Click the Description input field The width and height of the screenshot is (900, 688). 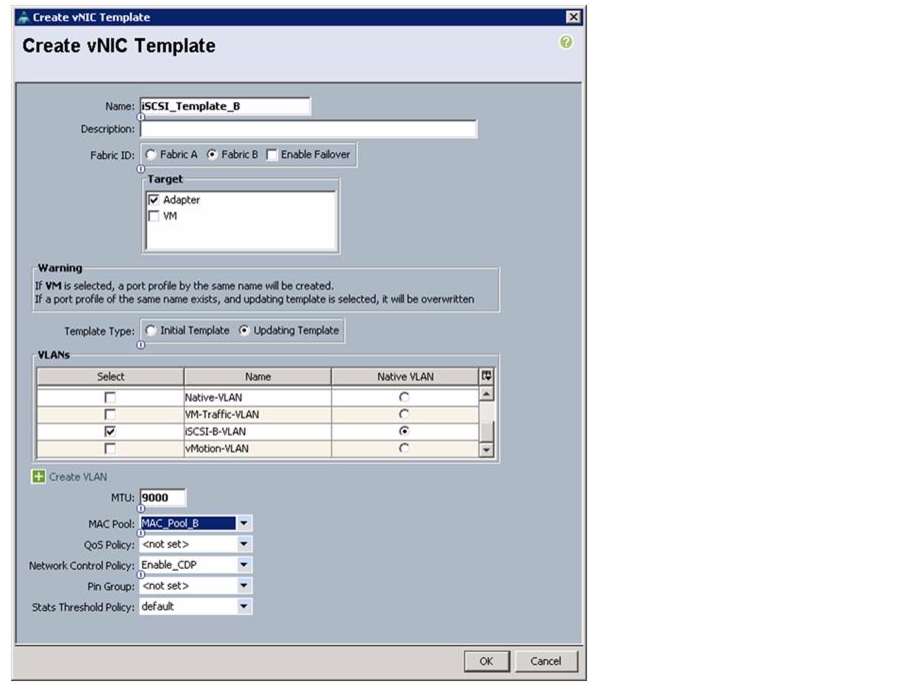pos(308,129)
